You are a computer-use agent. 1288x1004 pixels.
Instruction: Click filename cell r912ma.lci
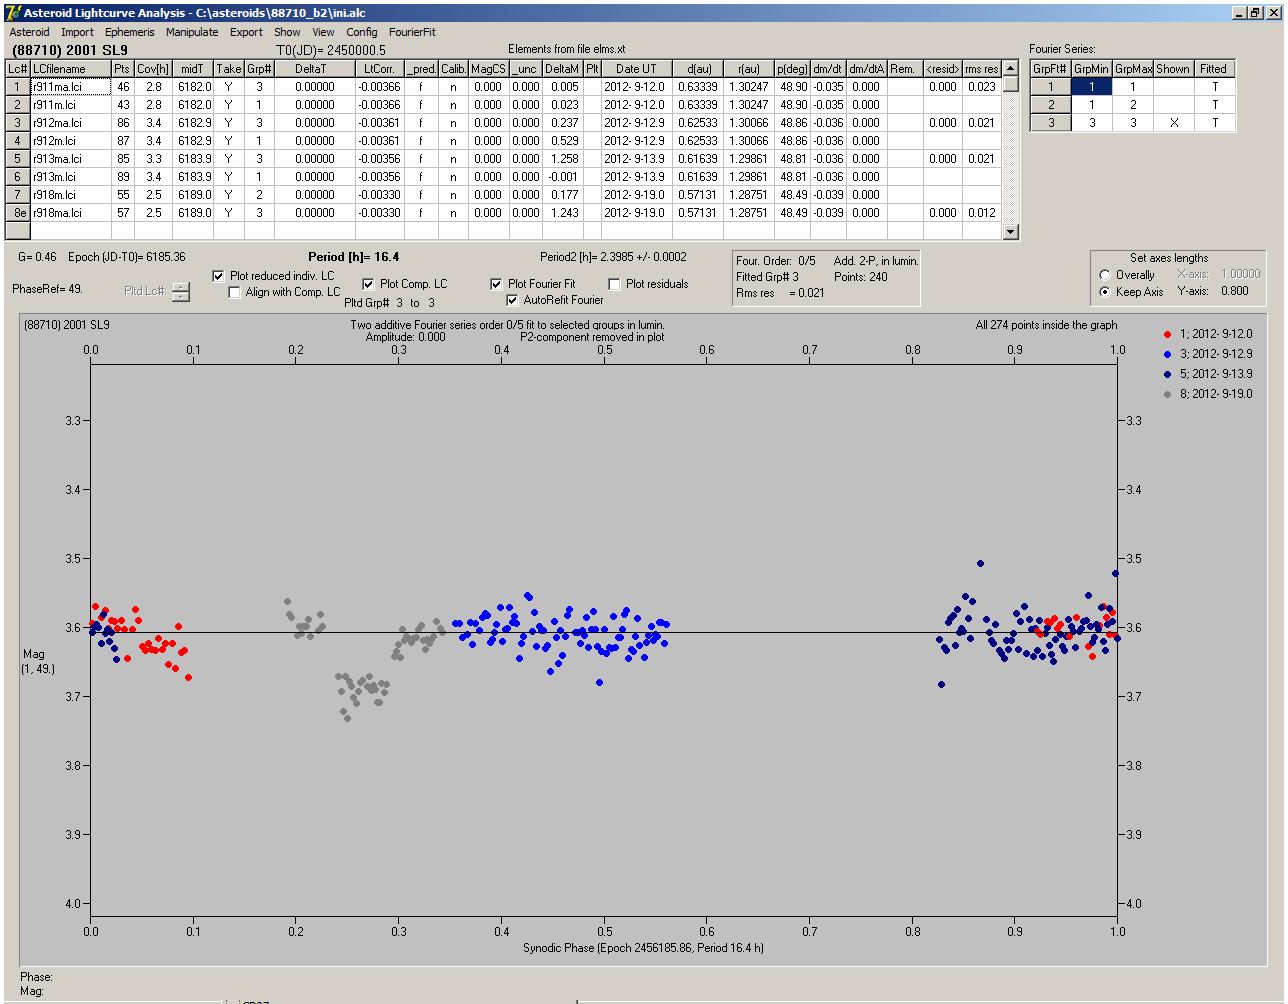(71, 123)
